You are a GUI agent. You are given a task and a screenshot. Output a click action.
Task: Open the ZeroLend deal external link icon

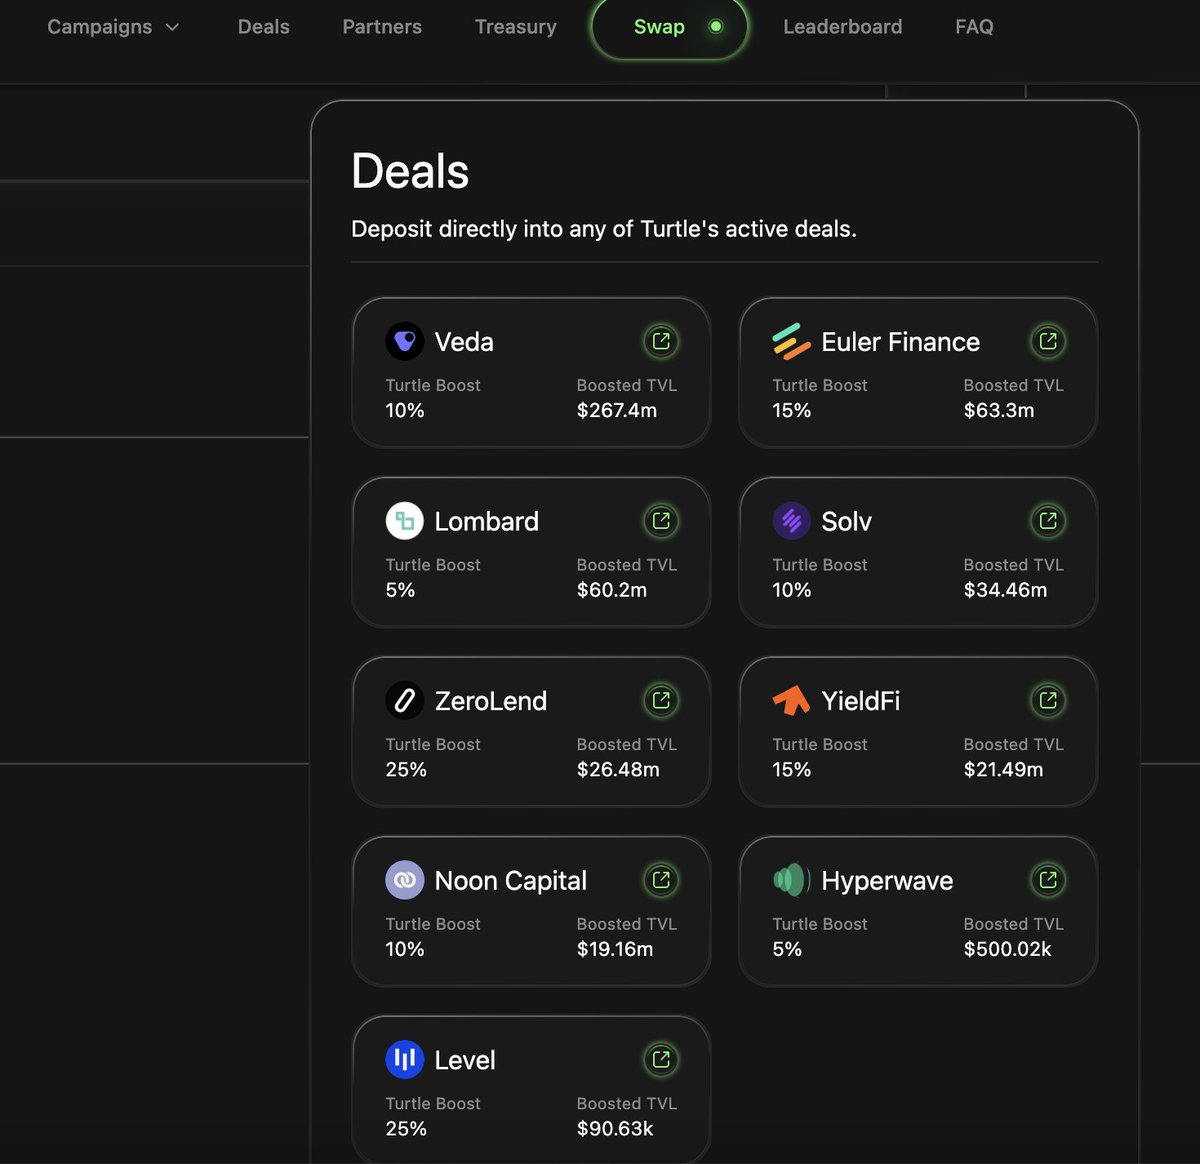(661, 700)
